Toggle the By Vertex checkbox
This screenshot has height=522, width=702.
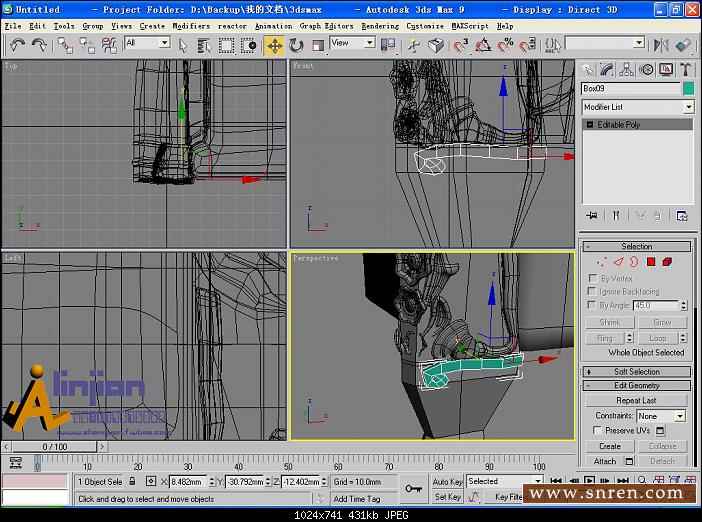592,278
